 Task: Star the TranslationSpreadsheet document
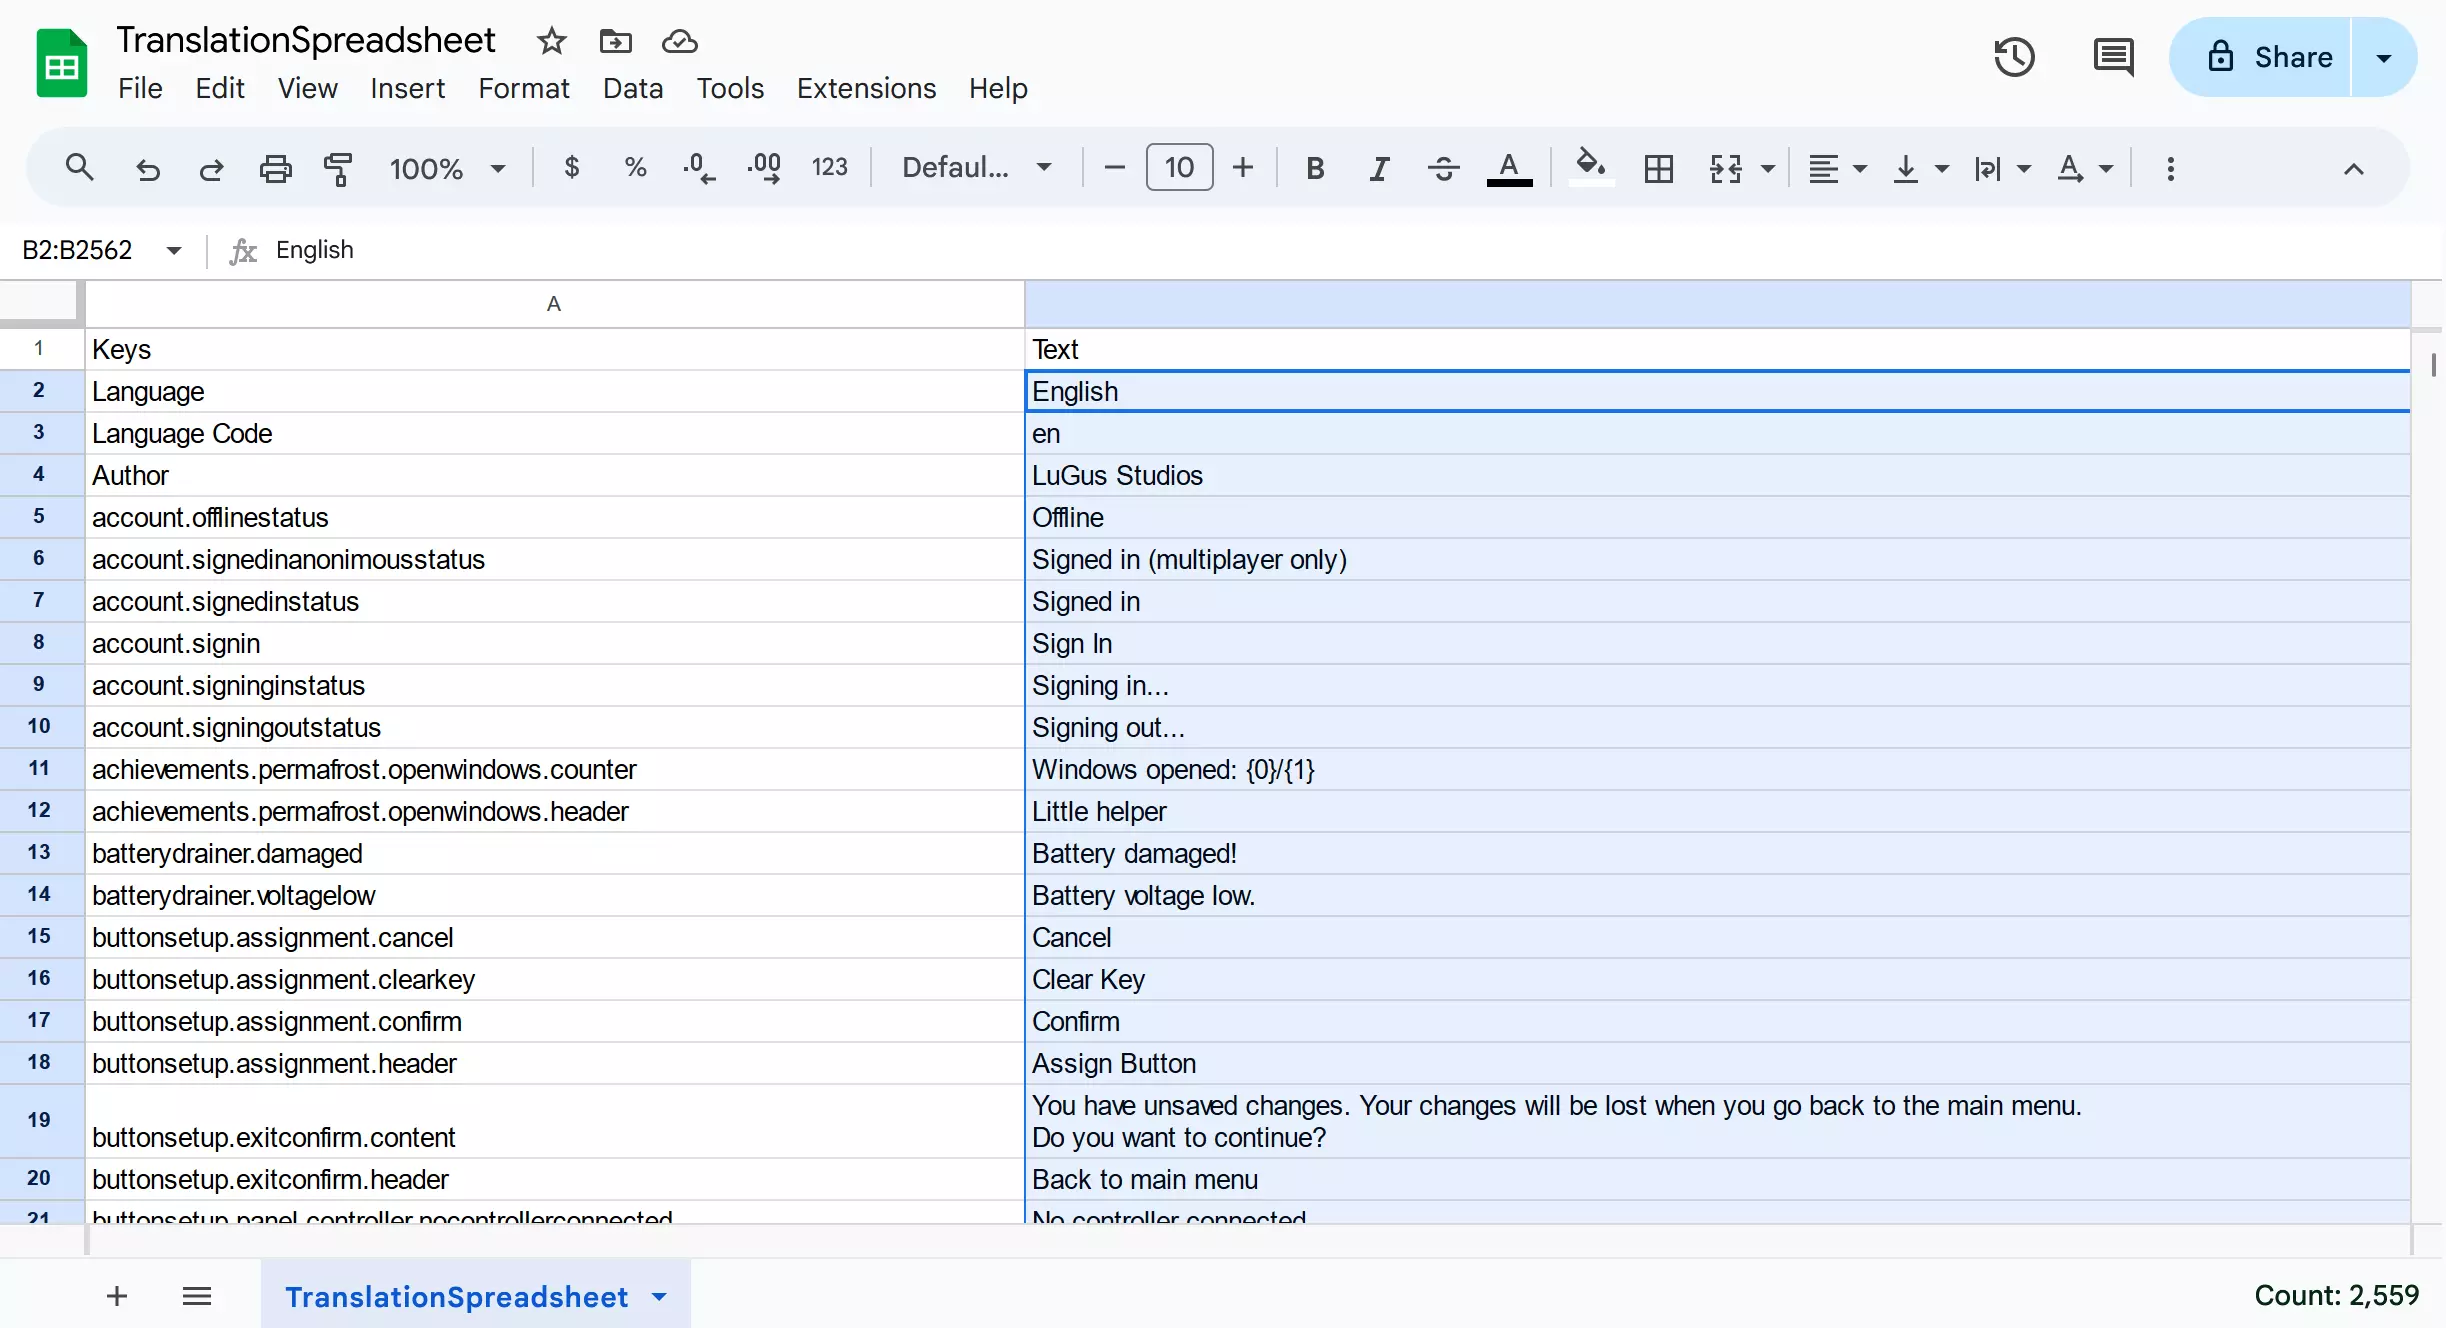click(551, 41)
